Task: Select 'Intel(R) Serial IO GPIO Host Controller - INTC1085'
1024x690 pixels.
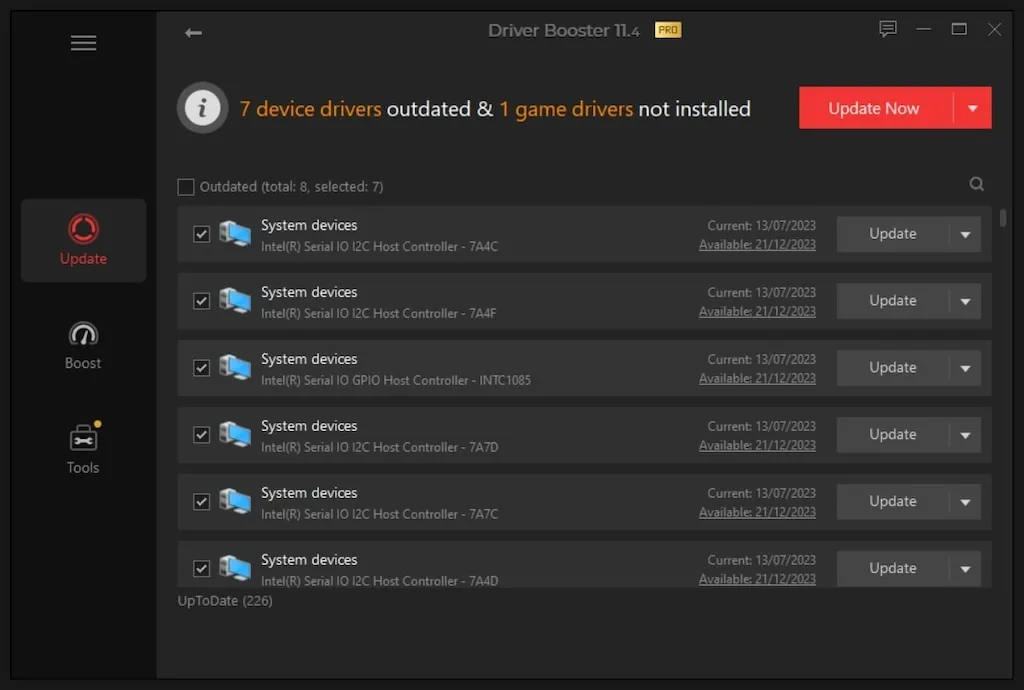Action: [396, 381]
